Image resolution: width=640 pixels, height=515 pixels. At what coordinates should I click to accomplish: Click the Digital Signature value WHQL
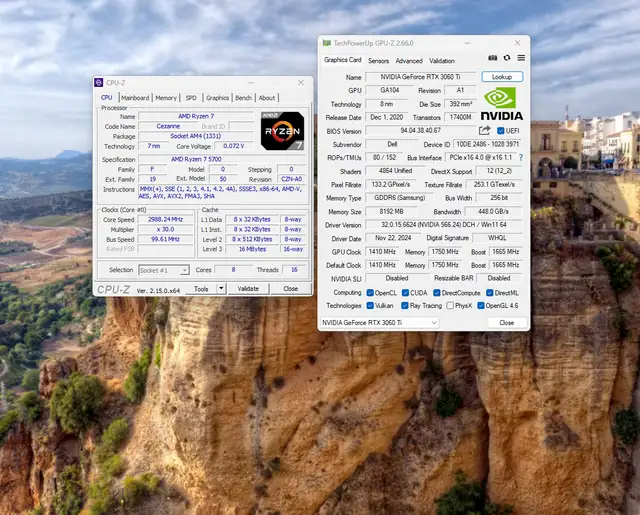[497, 238]
